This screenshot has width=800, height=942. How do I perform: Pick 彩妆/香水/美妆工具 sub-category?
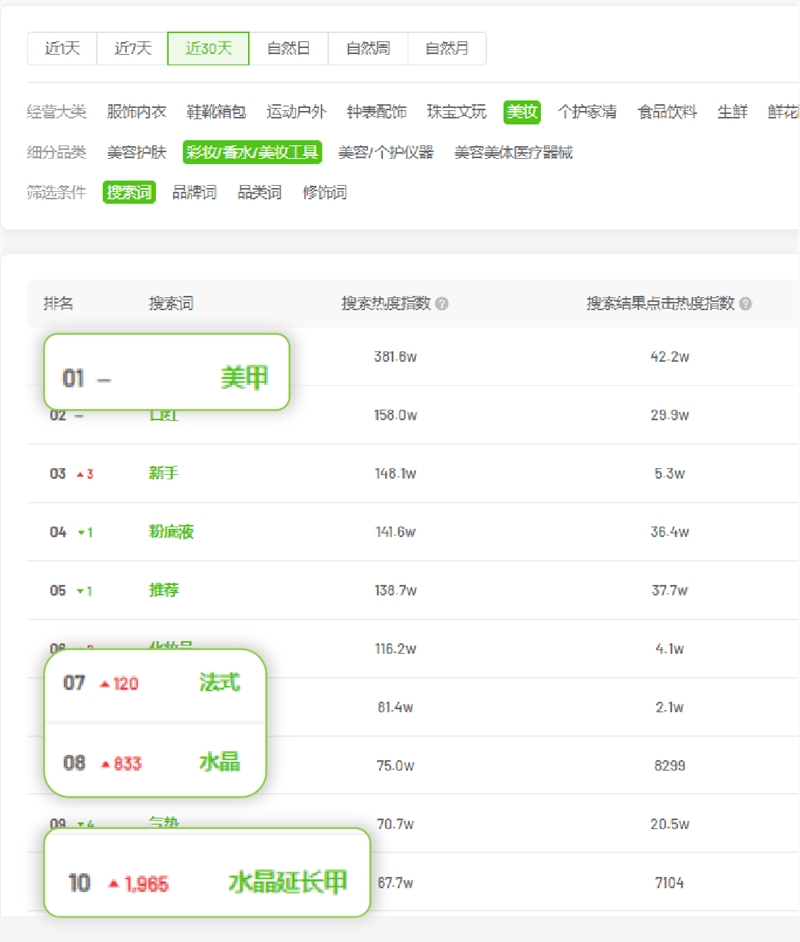[252, 153]
